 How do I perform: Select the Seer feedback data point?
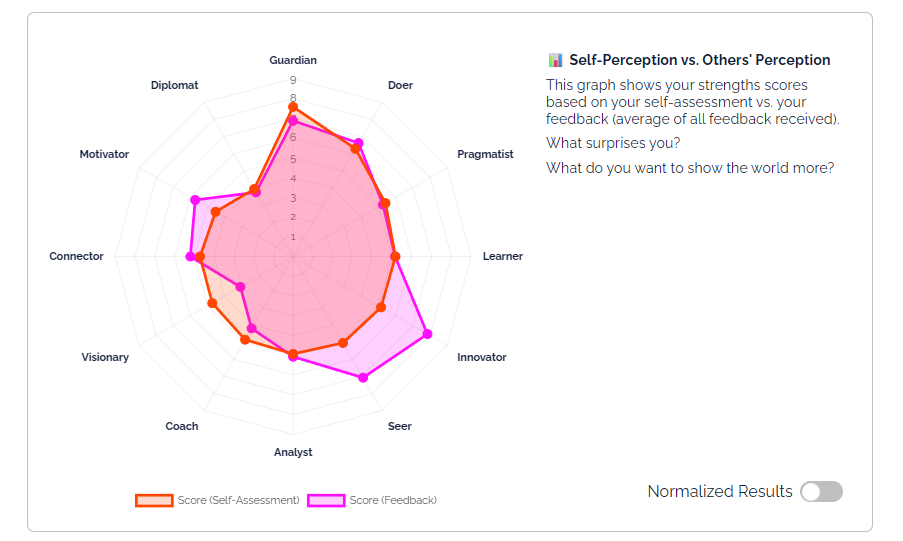363,378
